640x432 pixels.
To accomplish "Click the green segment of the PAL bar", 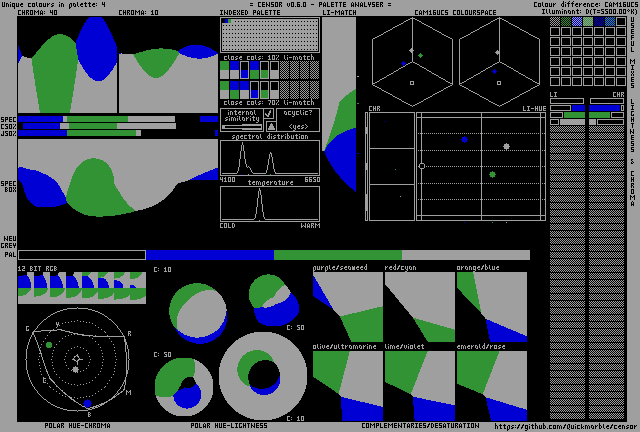I will pyautogui.click(x=337, y=255).
